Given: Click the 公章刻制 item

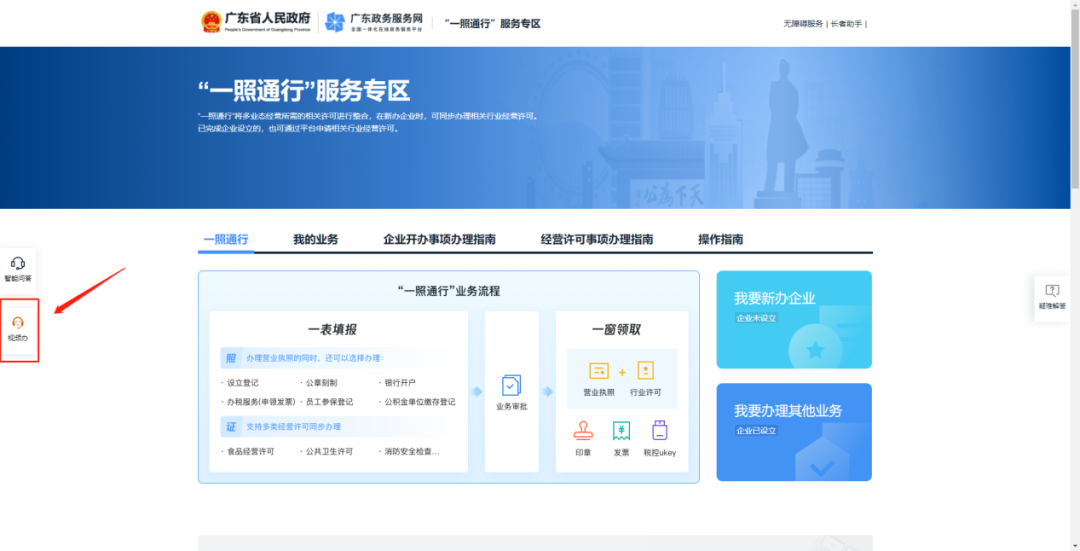Looking at the screenshot, I should tap(321, 382).
